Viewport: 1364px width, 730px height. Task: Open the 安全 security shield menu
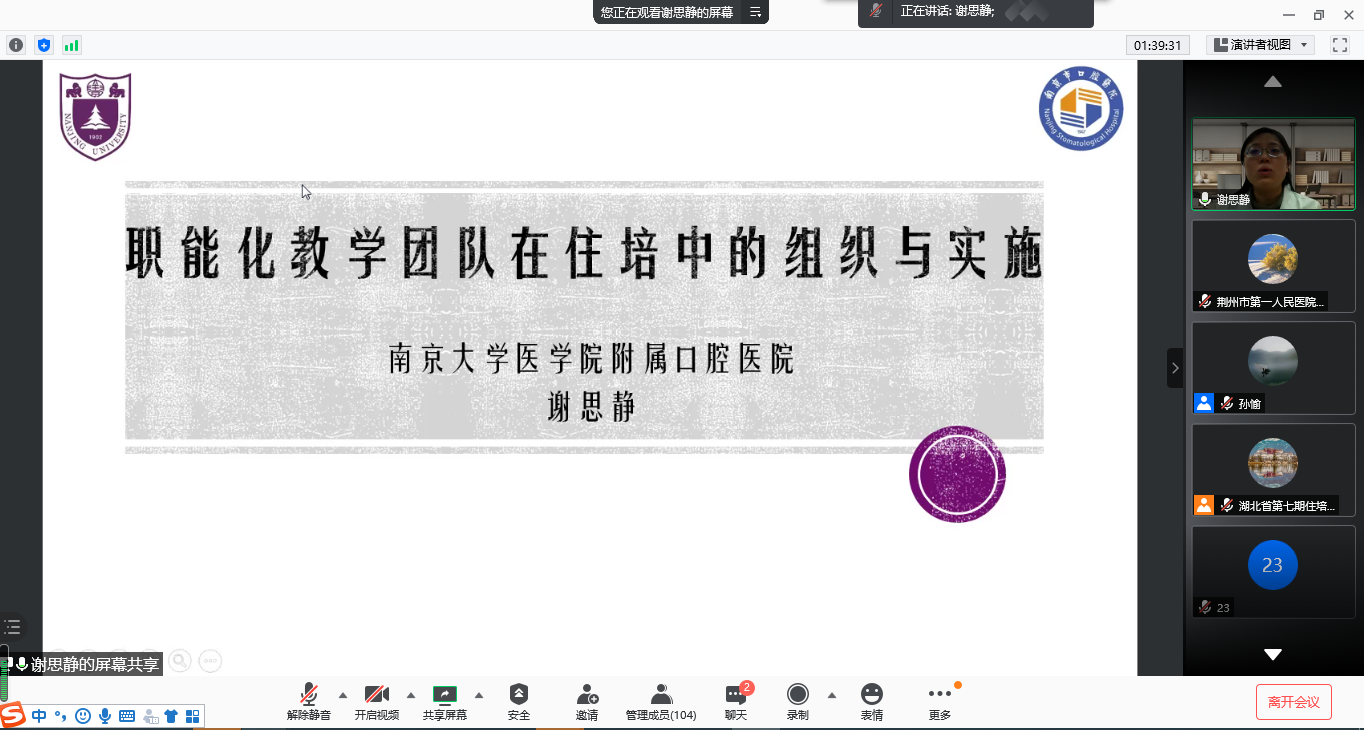pyautogui.click(x=518, y=703)
